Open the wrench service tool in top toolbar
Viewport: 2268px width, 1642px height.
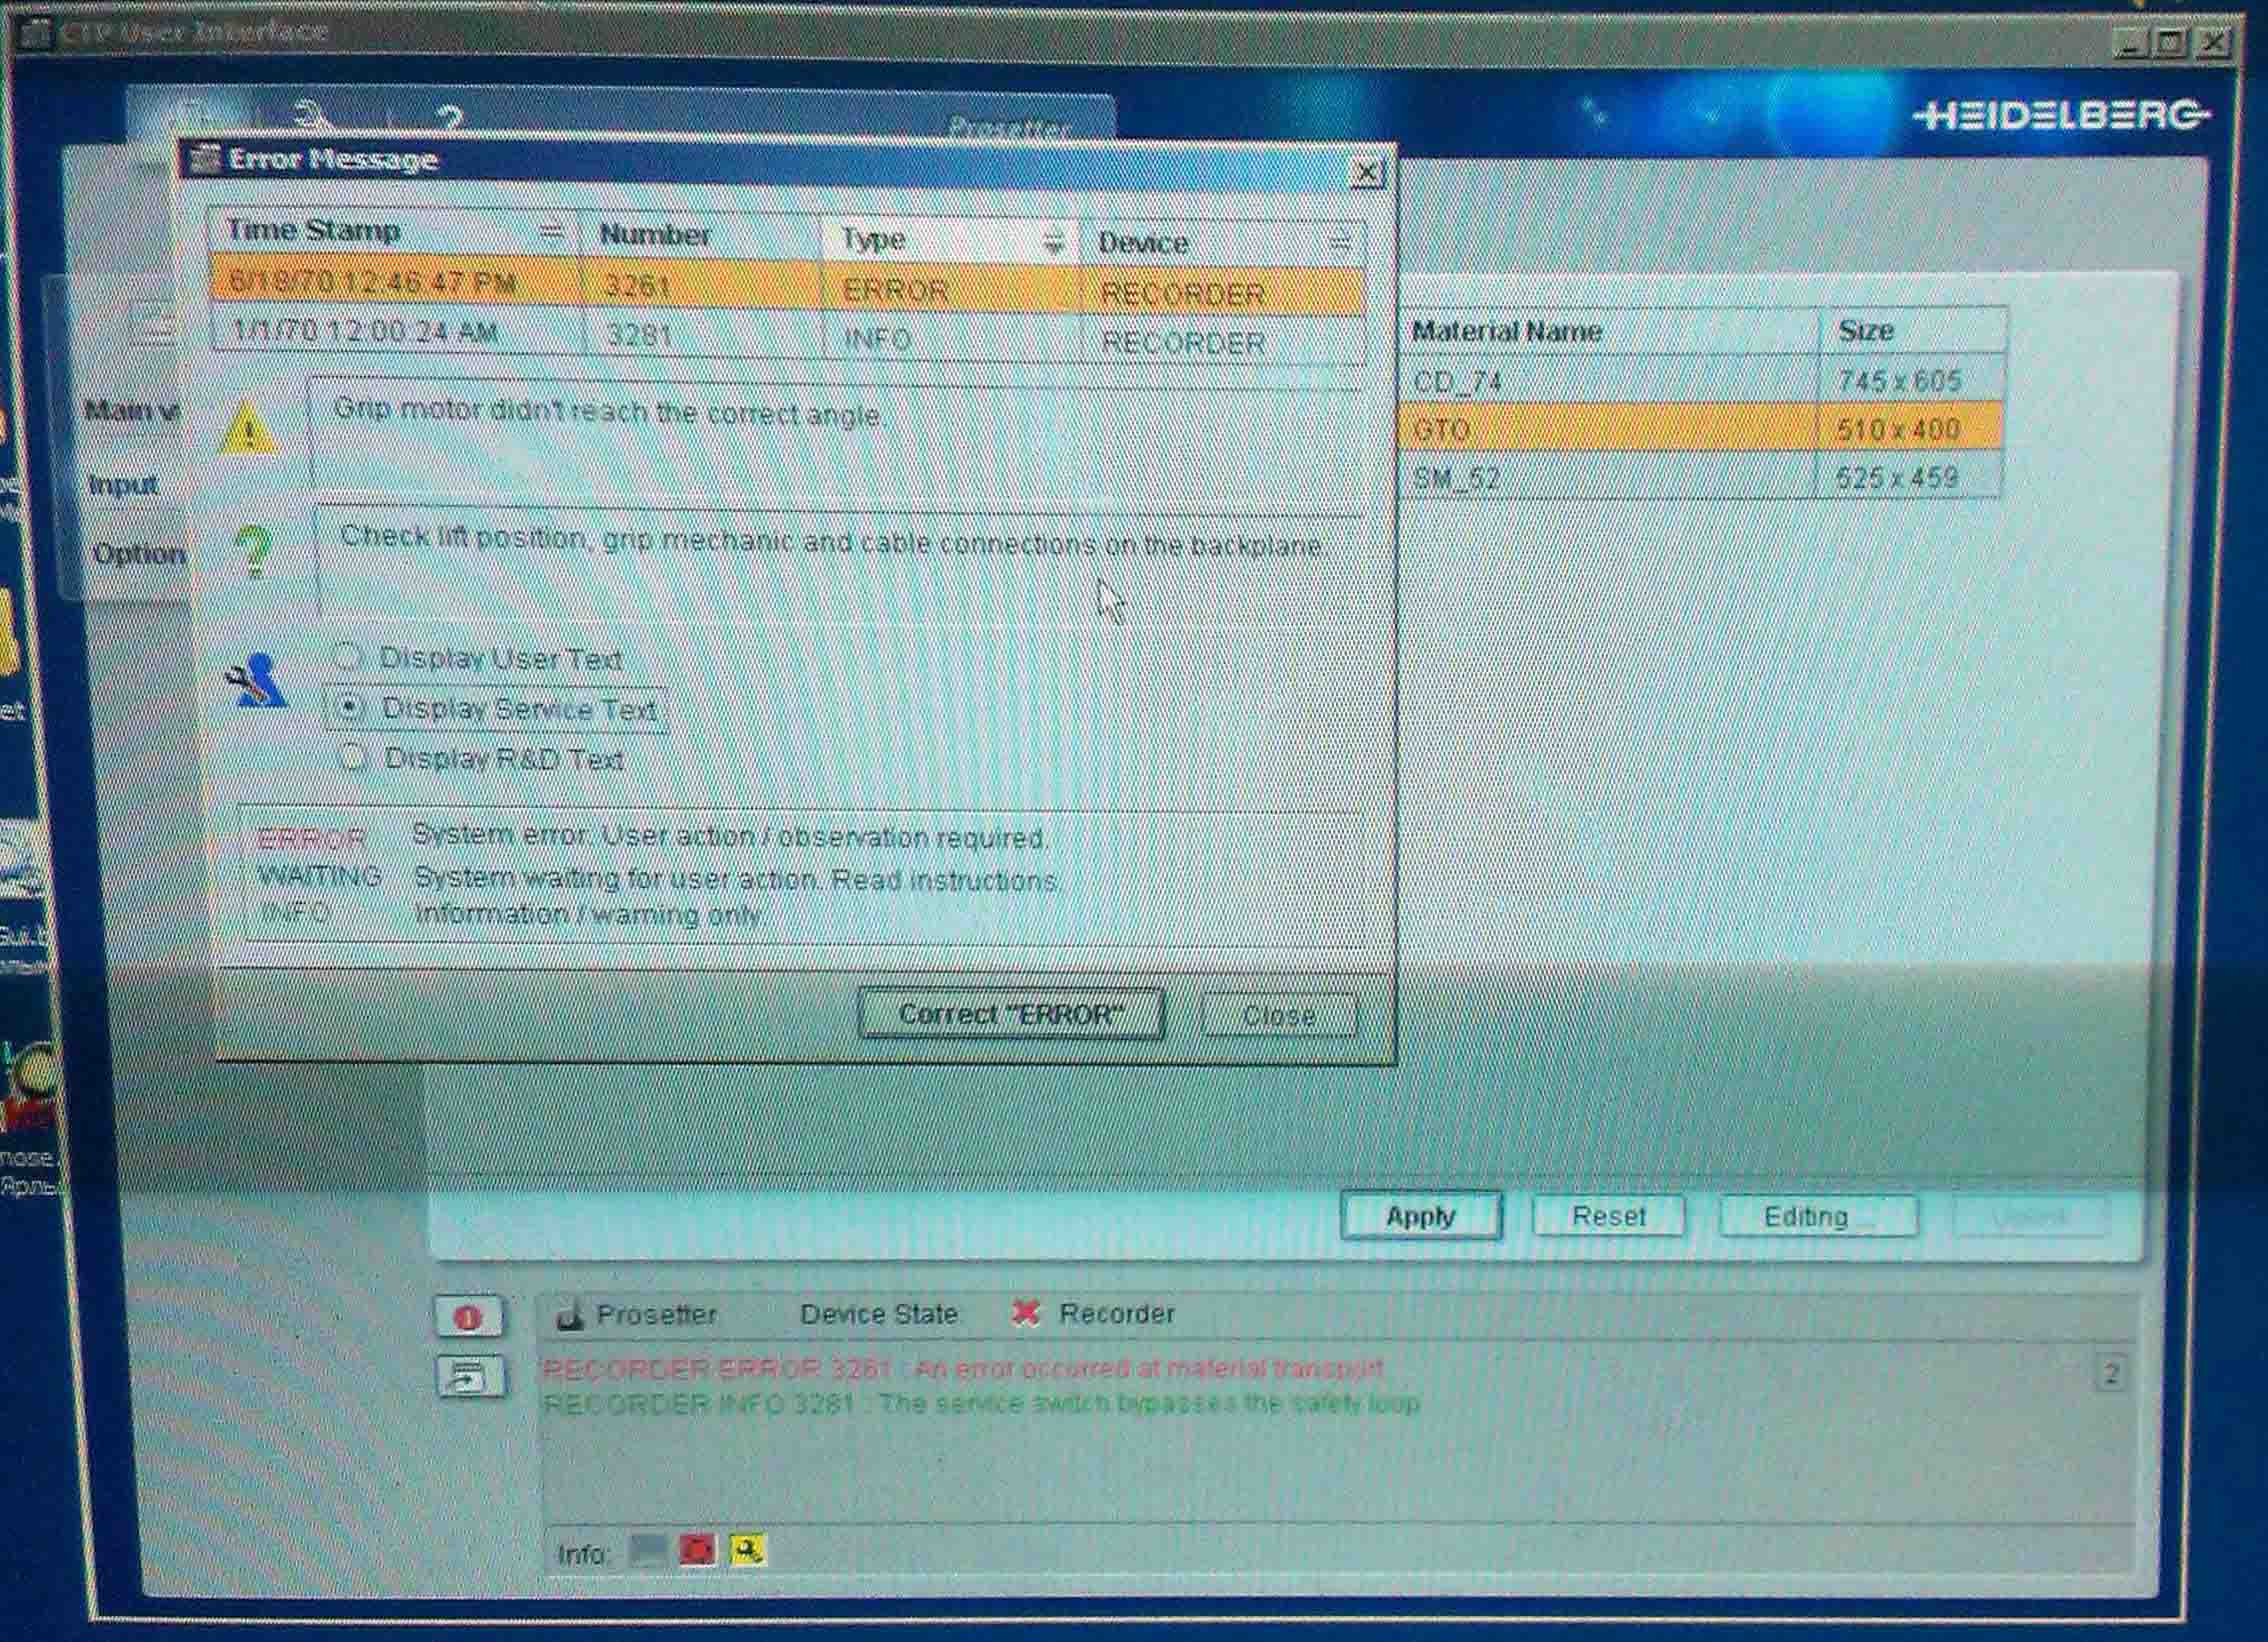coord(312,118)
